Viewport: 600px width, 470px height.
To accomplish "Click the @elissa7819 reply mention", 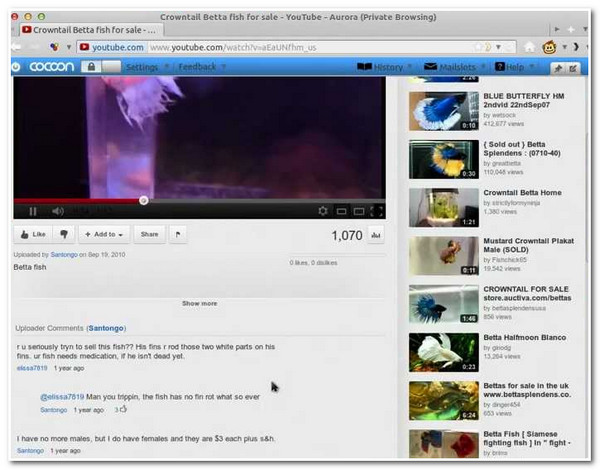I will tap(62, 397).
